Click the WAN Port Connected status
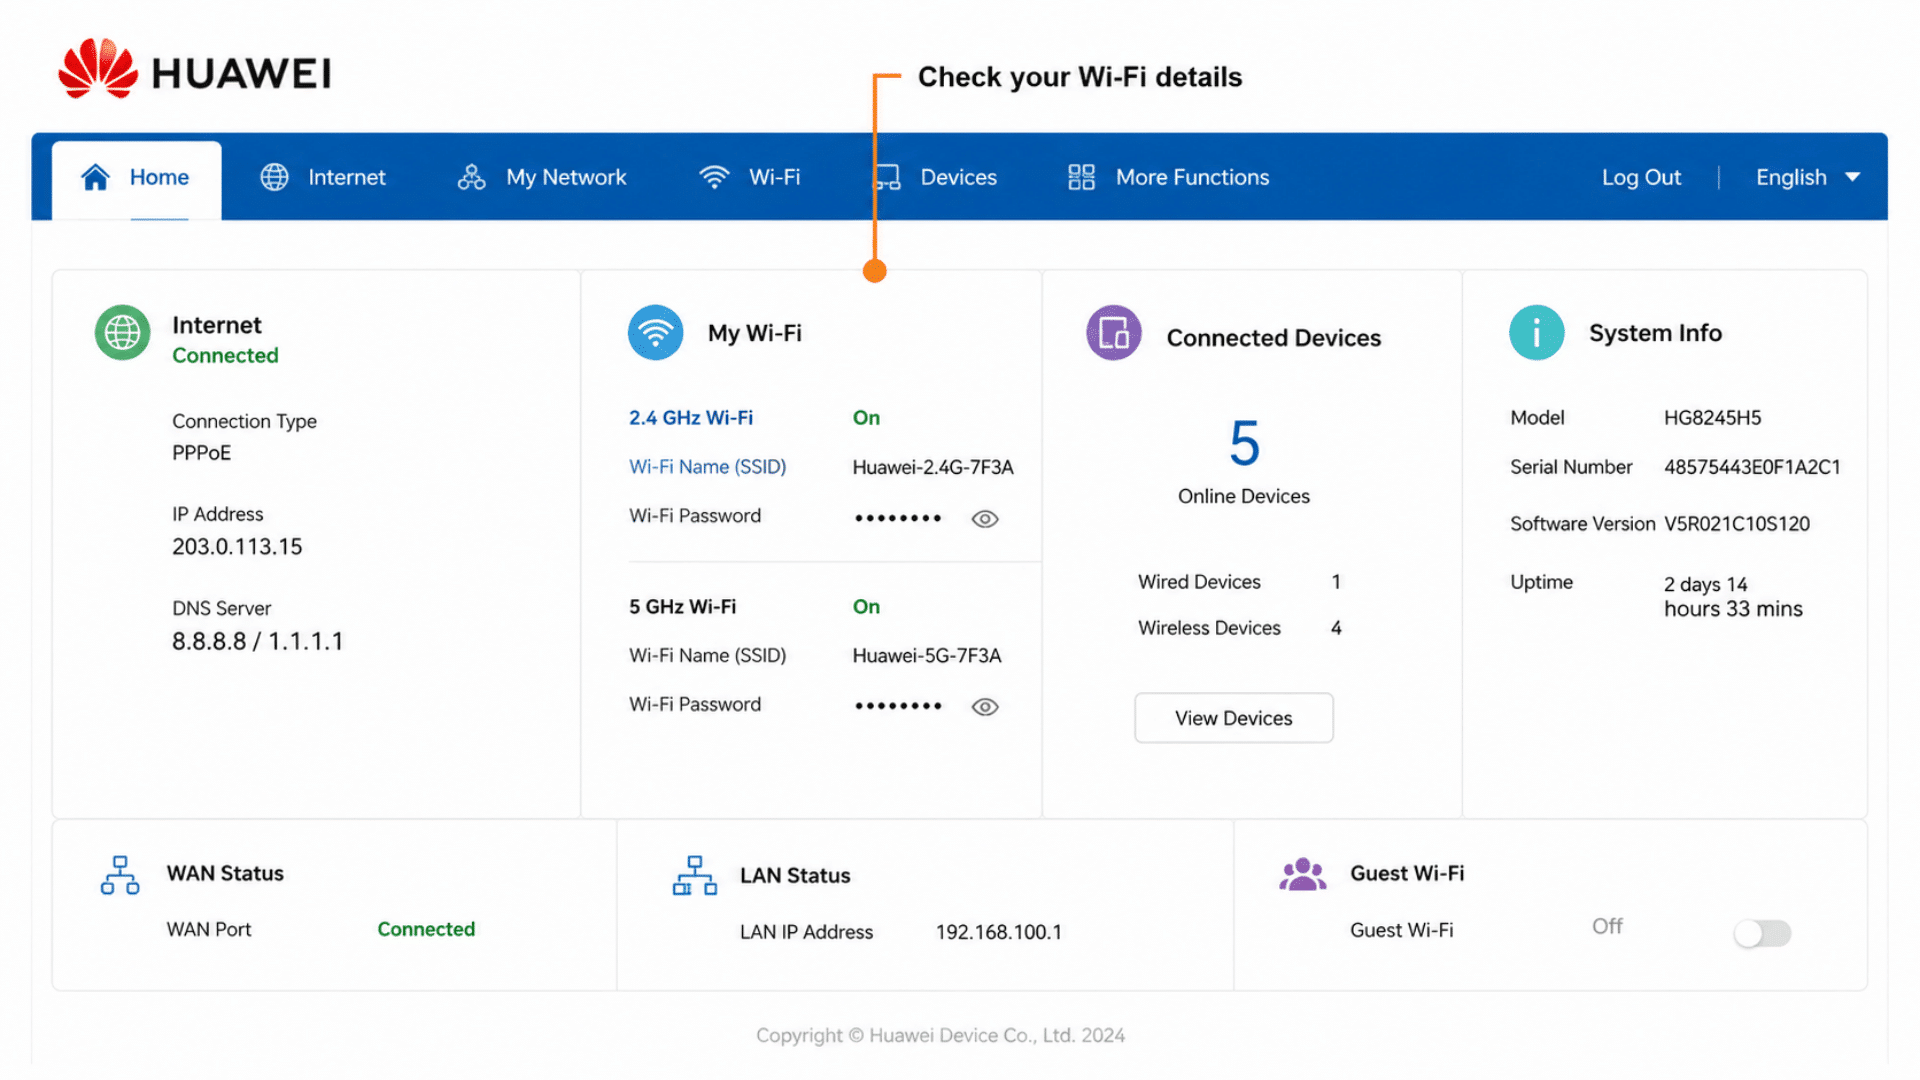 coord(426,929)
